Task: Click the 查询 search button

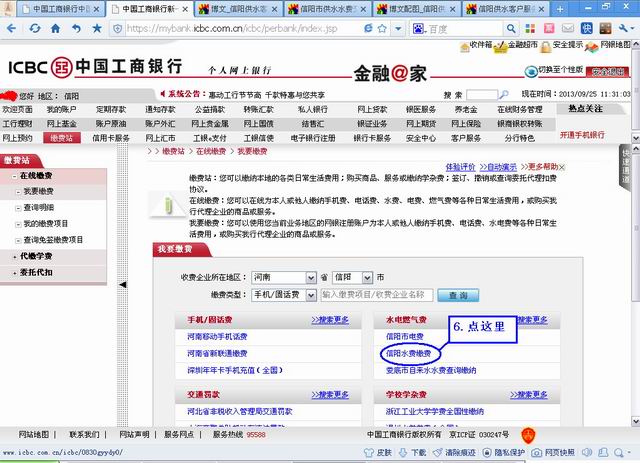Action: click(x=457, y=295)
